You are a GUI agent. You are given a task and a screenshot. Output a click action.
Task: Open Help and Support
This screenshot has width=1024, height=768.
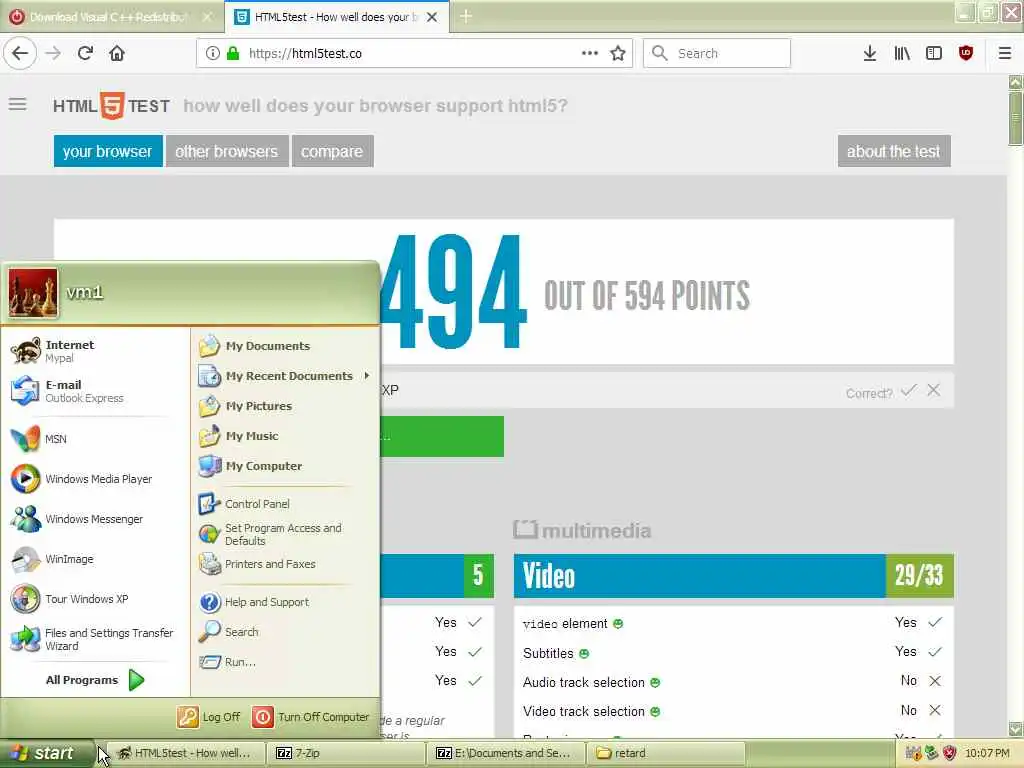285,601
